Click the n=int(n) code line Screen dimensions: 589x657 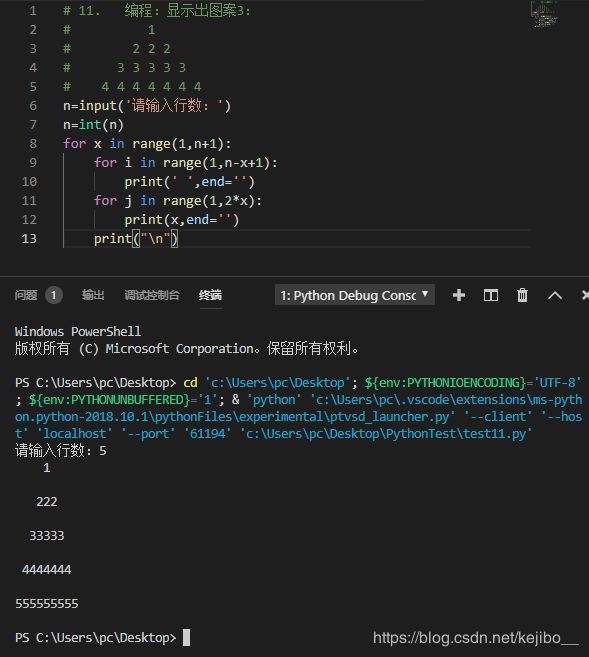(x=93, y=125)
